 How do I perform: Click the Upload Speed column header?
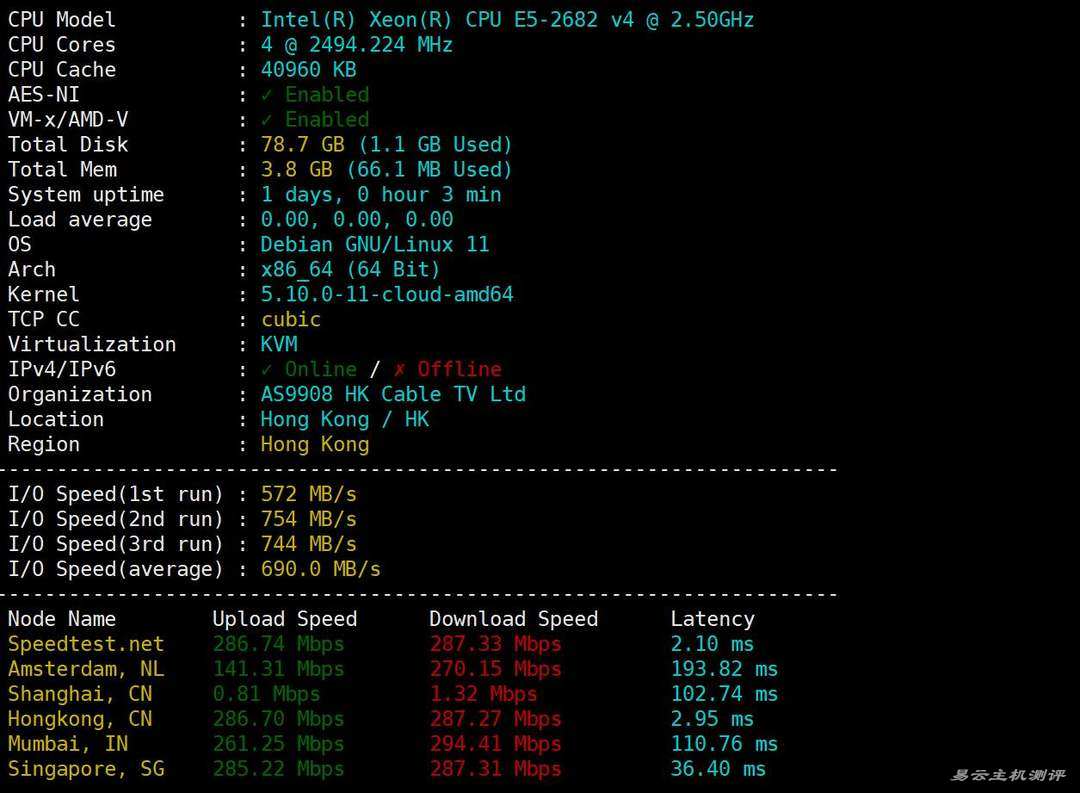tap(284, 619)
